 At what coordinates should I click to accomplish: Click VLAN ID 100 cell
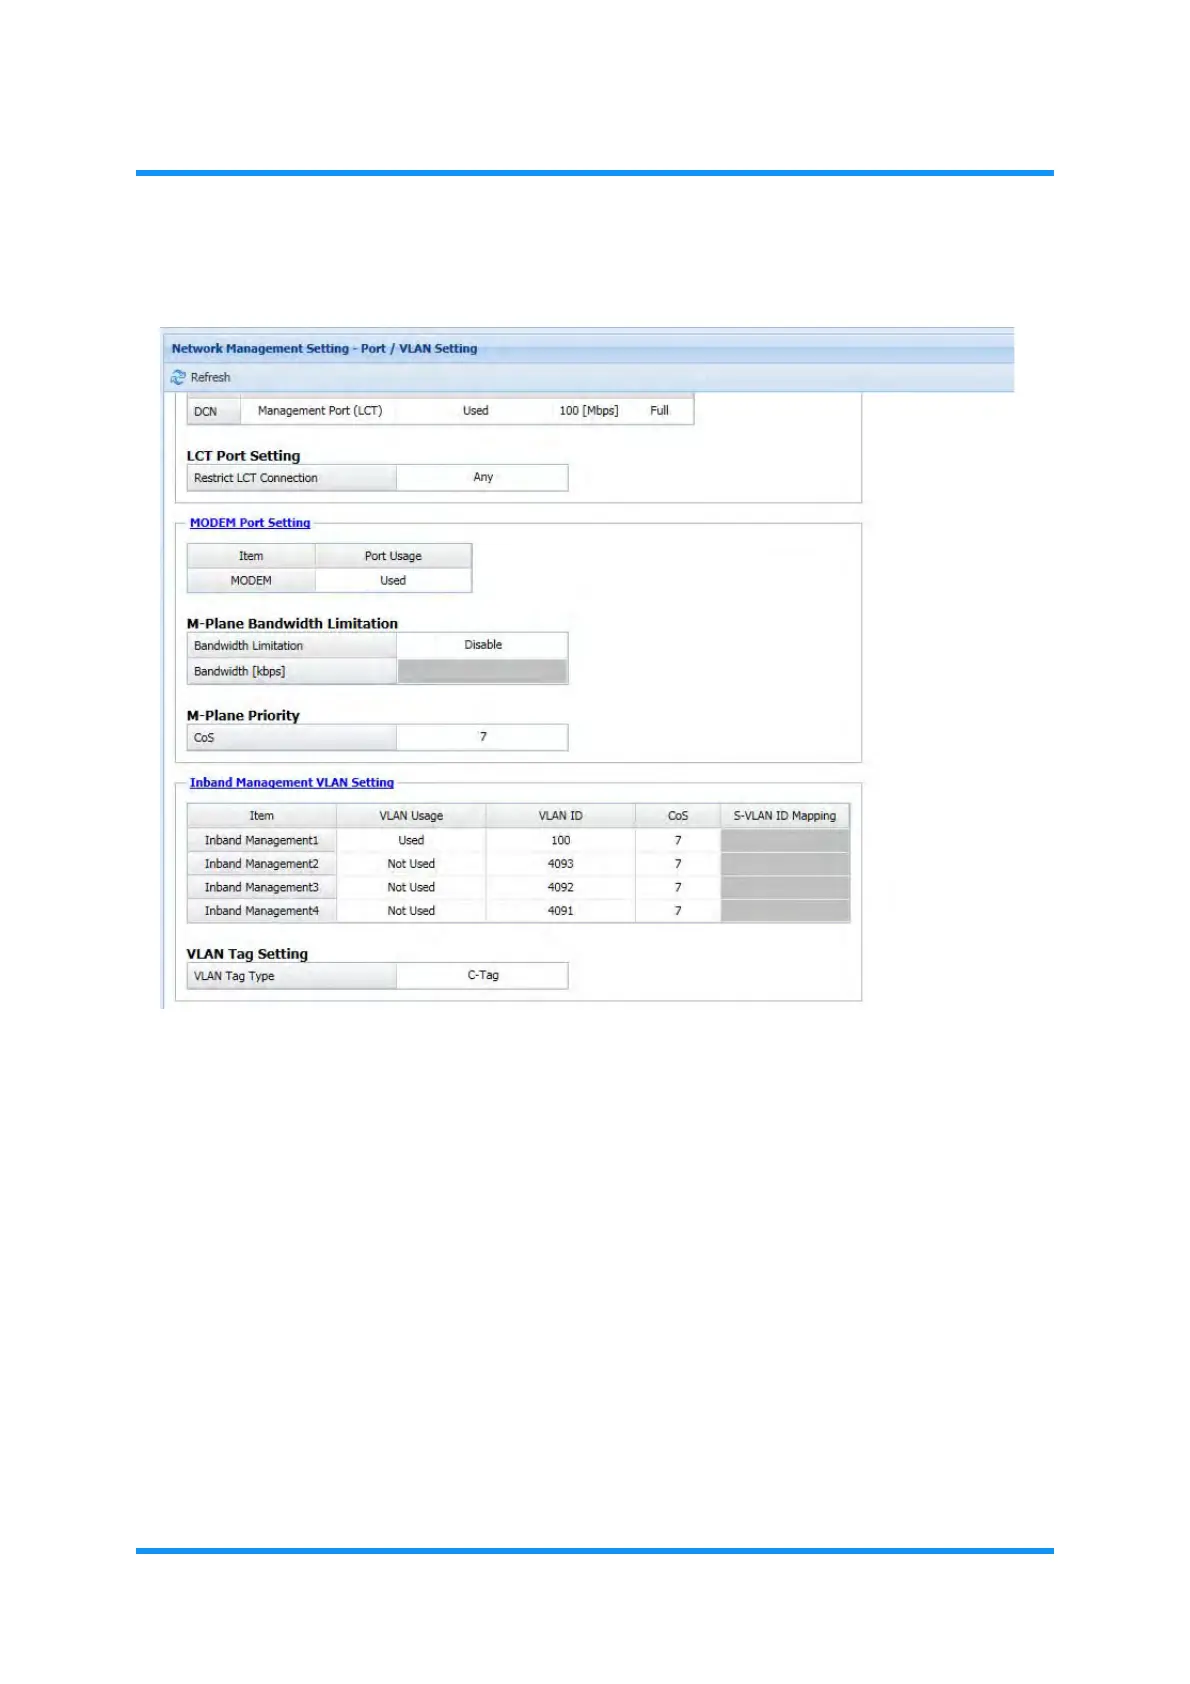coord(561,840)
